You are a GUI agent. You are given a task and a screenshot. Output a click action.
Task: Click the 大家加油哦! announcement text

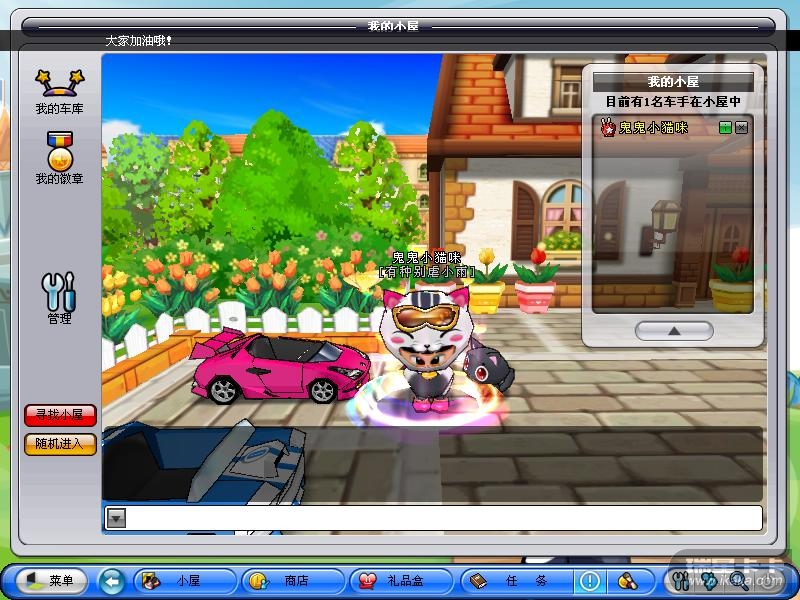(x=138, y=41)
